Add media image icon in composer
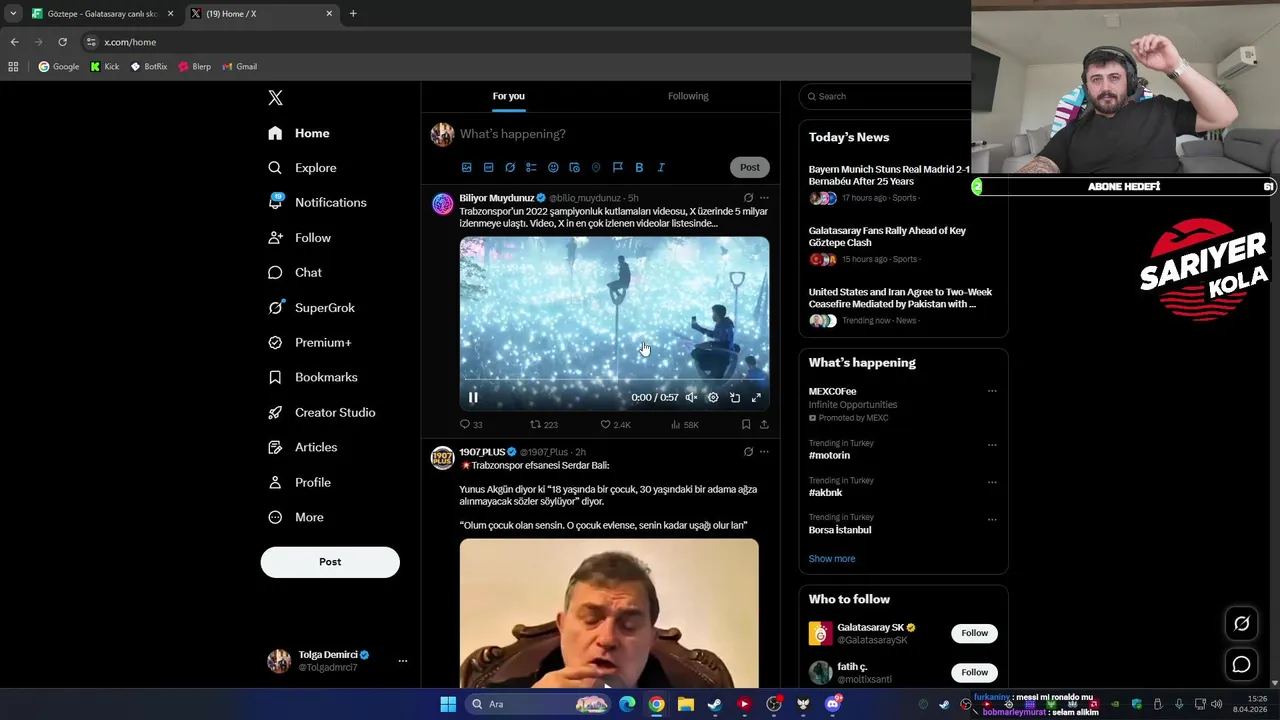The height and width of the screenshot is (720, 1280). (x=466, y=167)
